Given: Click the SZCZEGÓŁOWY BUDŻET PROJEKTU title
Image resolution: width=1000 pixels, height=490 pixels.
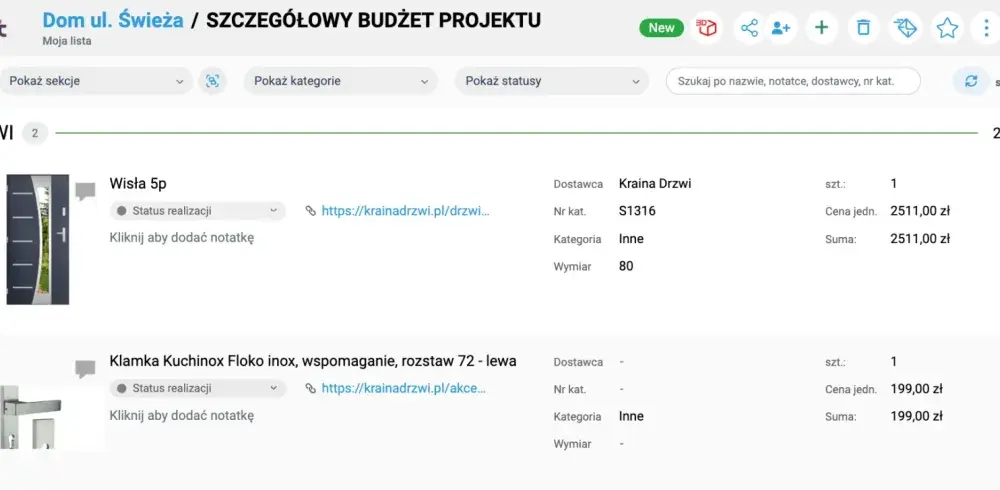Looking at the screenshot, I should [374, 20].
